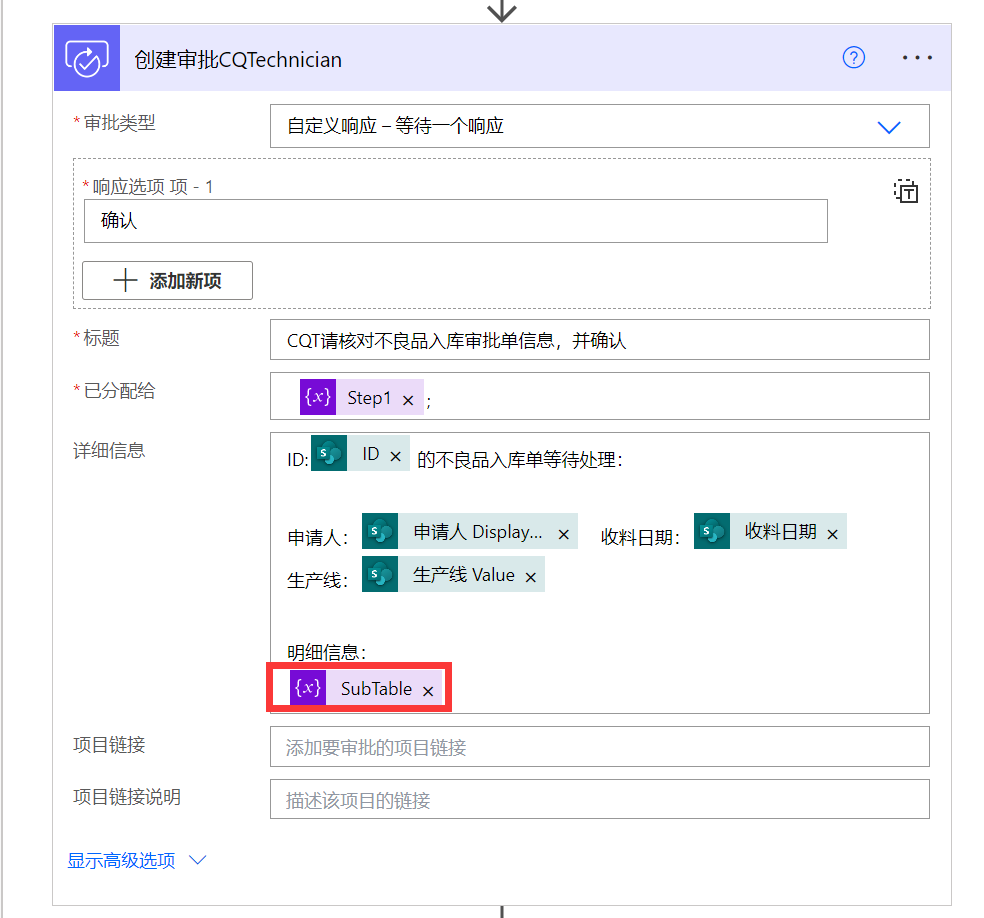Select the 生产线 Value token label

(x=464, y=575)
